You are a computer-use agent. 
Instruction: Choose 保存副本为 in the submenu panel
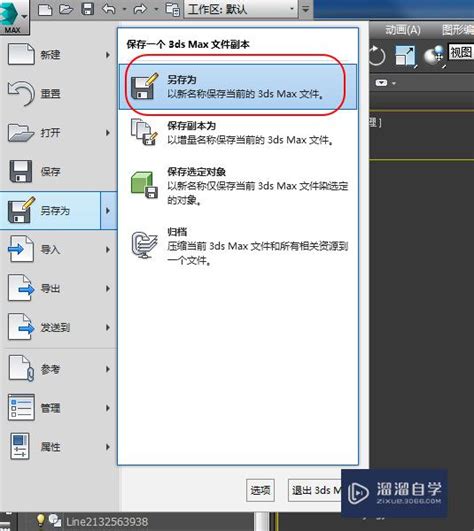[238, 132]
